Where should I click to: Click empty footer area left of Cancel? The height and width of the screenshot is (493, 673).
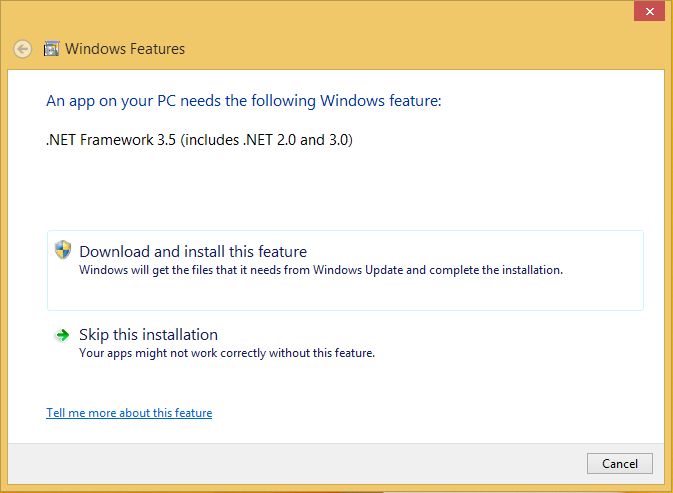point(300,464)
